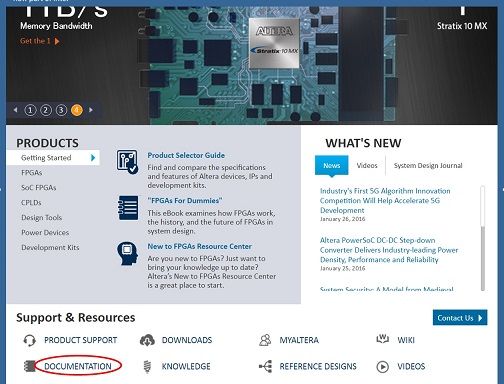Click the MyAltera user icon
The height and width of the screenshot is (384, 504).
[265, 340]
